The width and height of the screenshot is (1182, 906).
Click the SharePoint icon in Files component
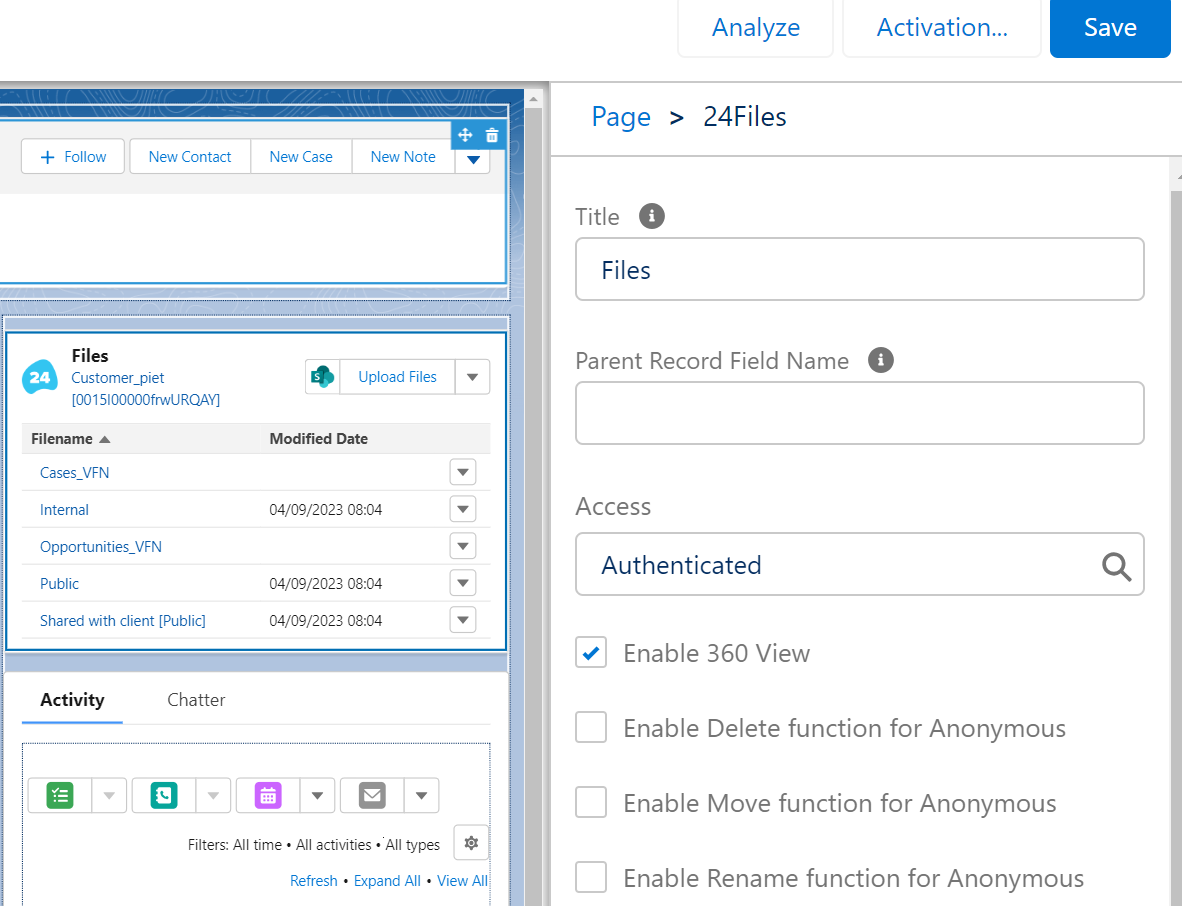322,377
